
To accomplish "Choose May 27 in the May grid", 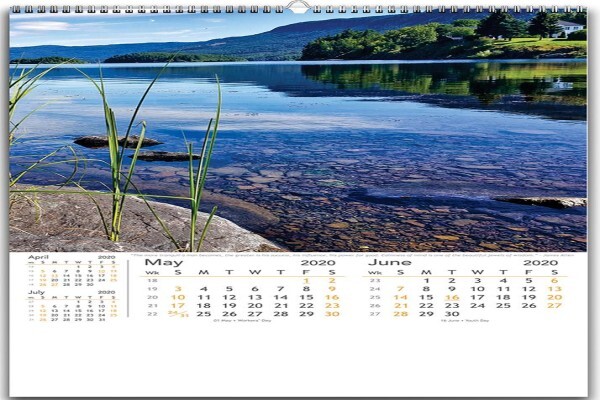I will (255, 314).
